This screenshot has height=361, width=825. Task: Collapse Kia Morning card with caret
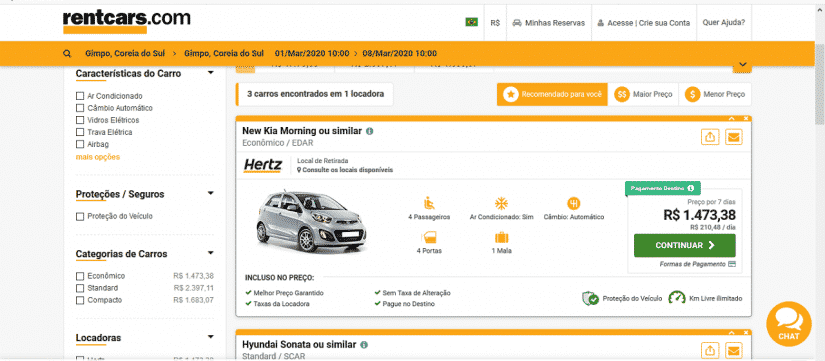[731, 118]
